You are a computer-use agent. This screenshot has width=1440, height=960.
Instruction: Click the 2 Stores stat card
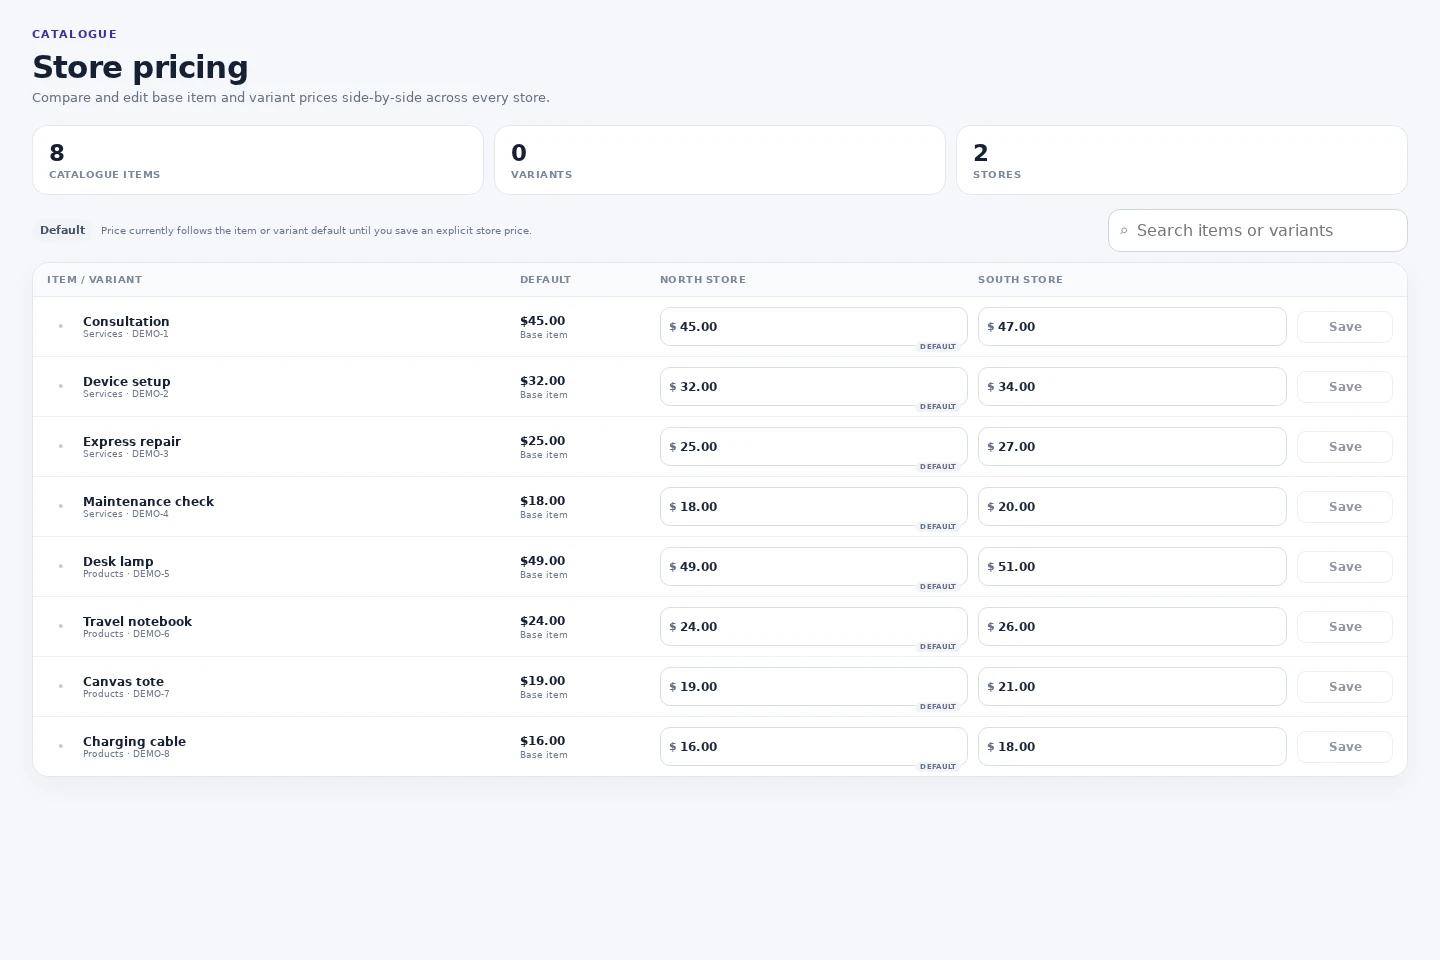(1182, 160)
